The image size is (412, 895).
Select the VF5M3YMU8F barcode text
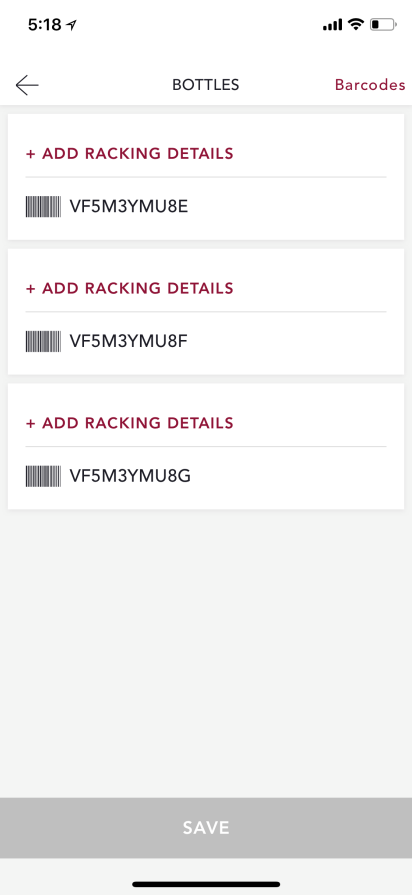(x=129, y=341)
